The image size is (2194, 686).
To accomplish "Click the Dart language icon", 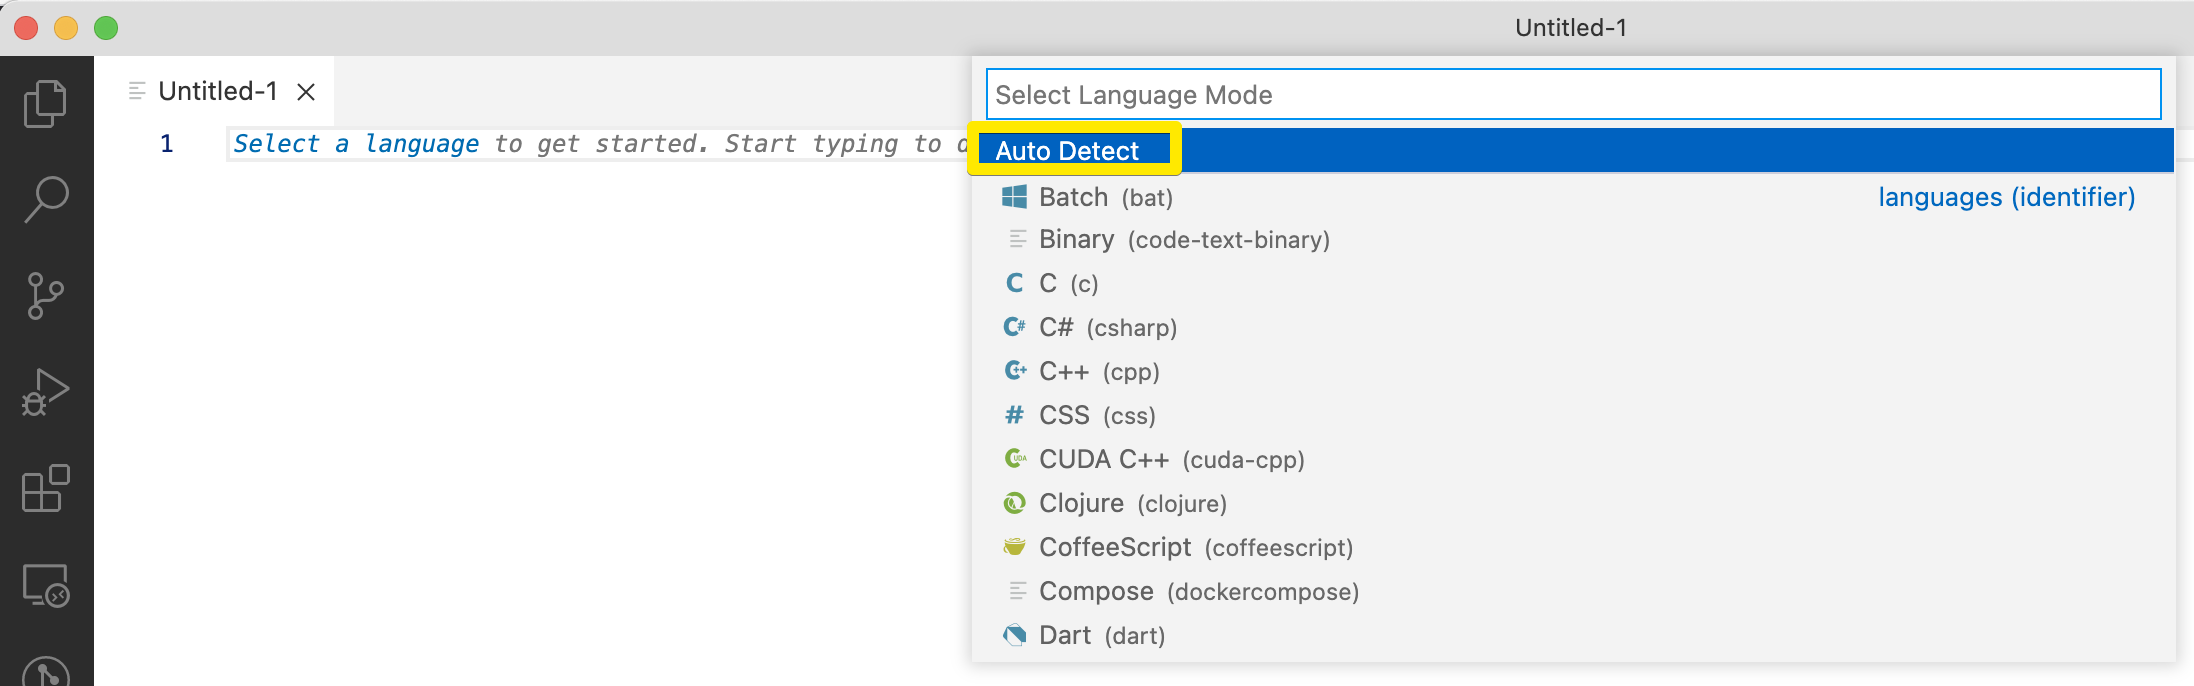I will (x=1014, y=635).
